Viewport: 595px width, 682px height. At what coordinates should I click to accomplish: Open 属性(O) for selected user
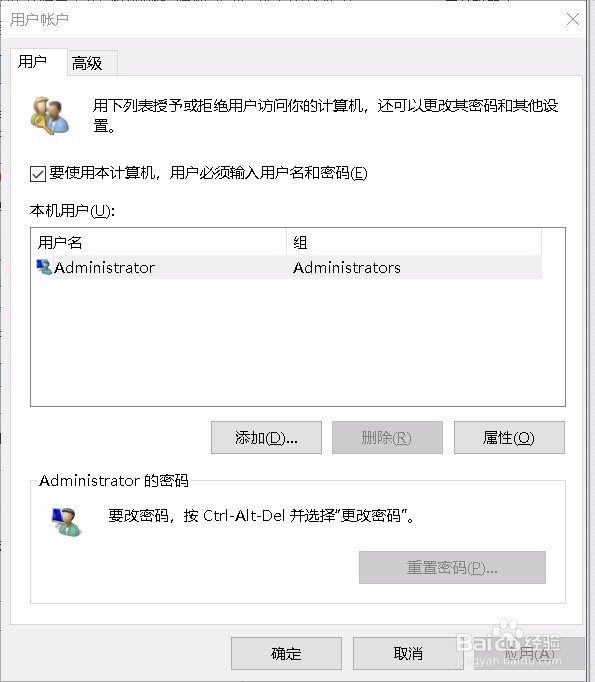pyautogui.click(x=509, y=438)
